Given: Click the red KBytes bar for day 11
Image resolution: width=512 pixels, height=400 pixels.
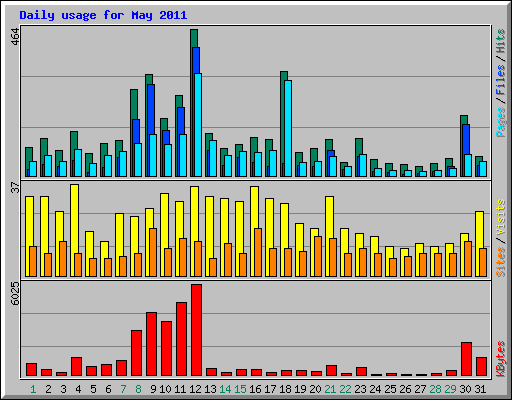Looking at the screenshot, I should pos(181,339).
